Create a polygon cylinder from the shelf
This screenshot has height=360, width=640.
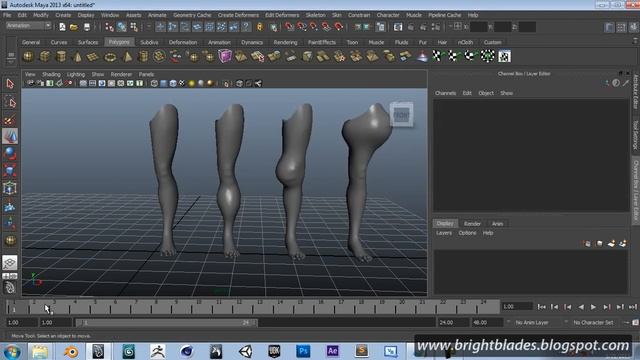click(61, 57)
